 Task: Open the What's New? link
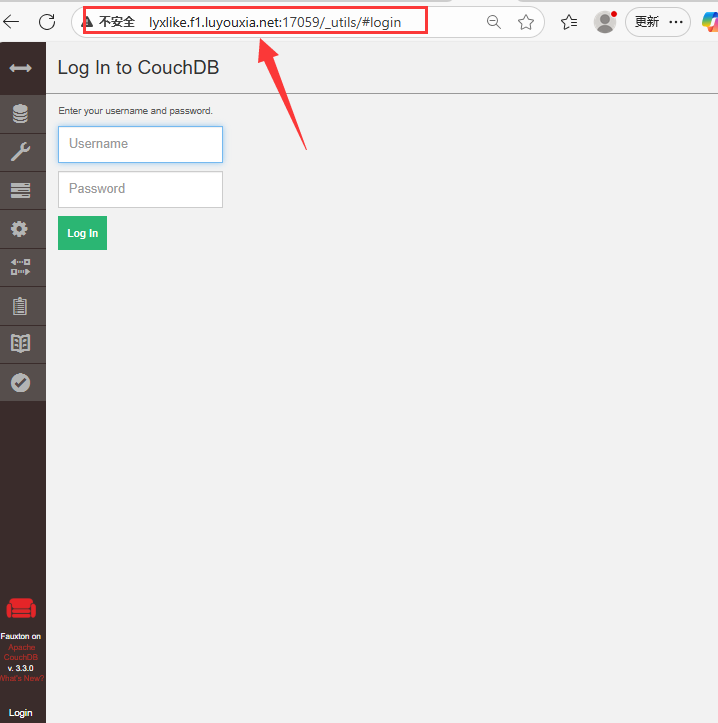point(22,678)
